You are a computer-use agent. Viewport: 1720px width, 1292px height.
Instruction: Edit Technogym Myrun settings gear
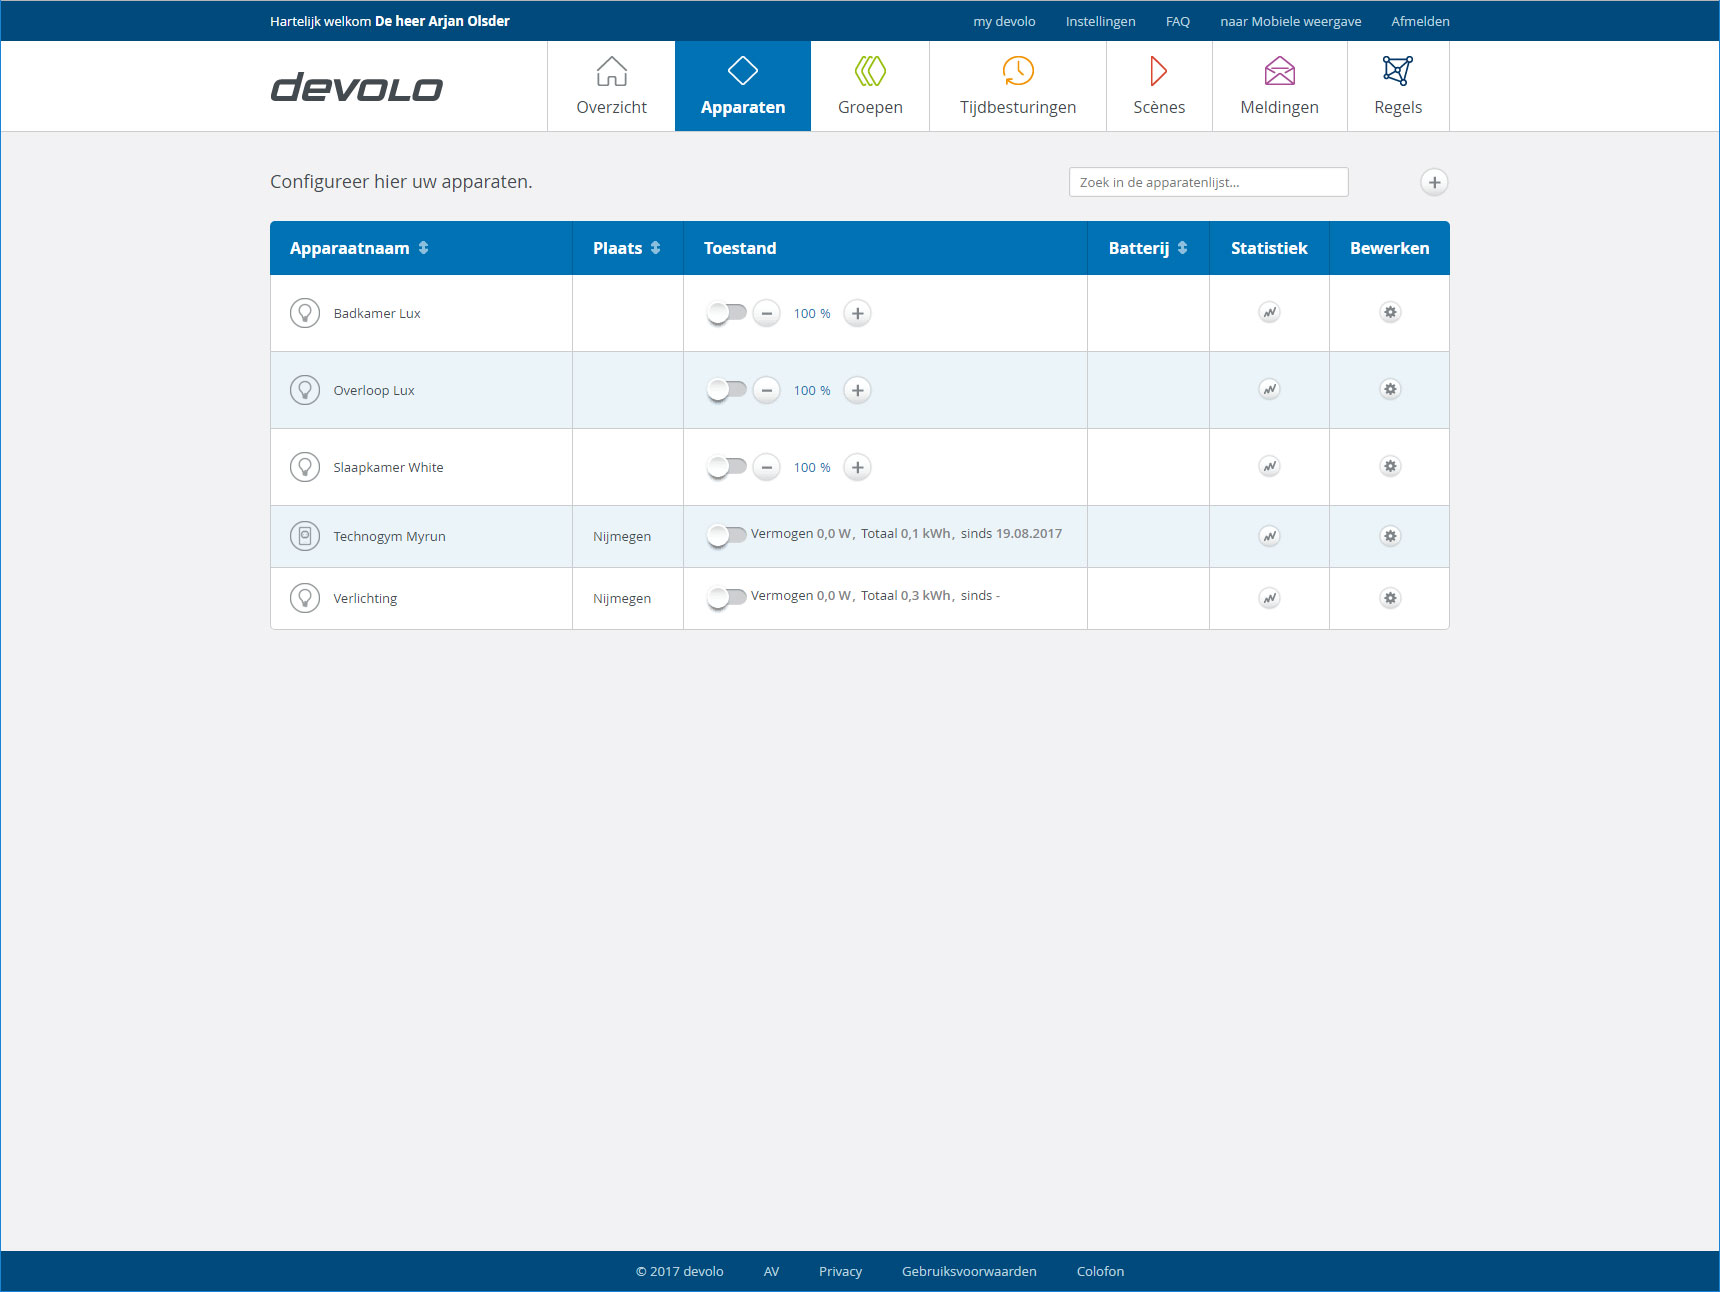(1390, 536)
